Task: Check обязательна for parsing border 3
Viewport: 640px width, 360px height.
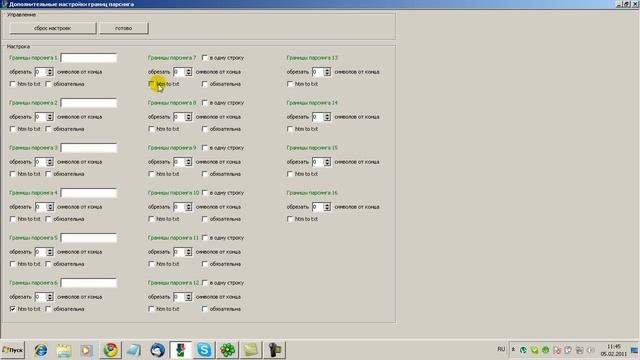Action: click(x=48, y=174)
